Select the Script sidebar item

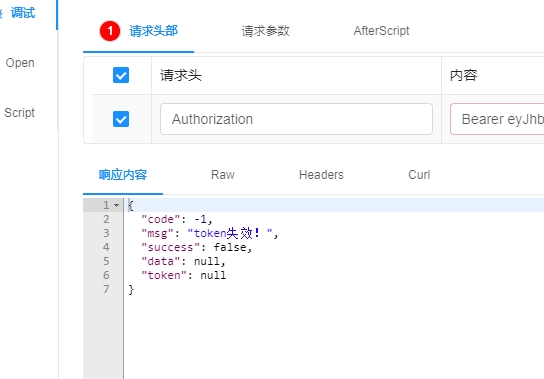(x=19, y=113)
